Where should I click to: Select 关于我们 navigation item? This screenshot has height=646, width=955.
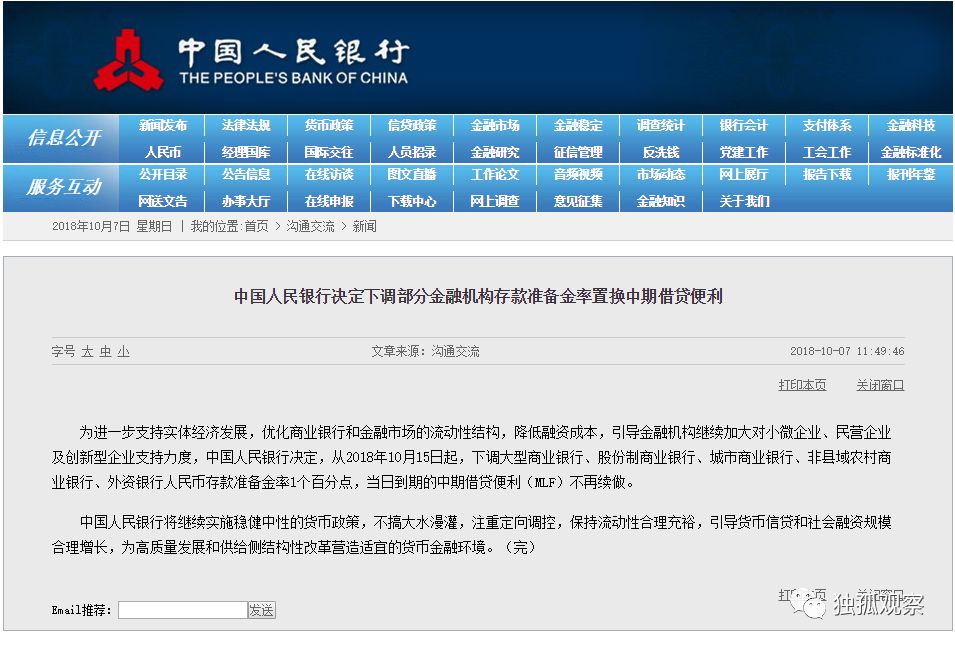(x=744, y=201)
